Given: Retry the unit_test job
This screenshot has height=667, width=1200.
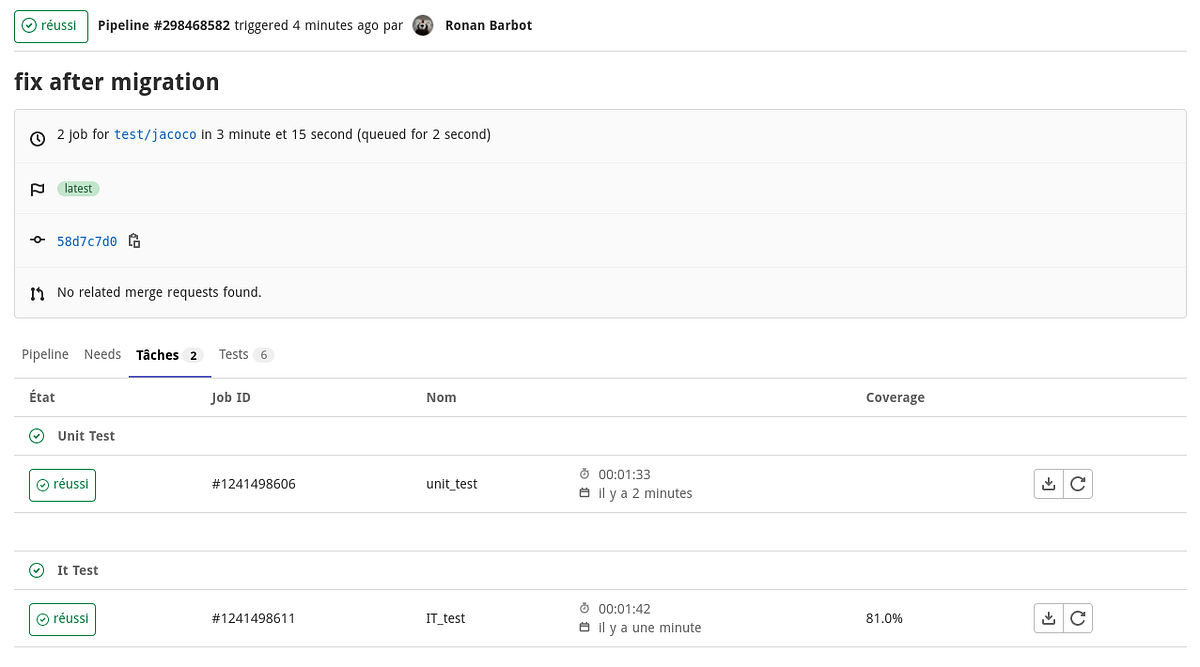Looking at the screenshot, I should click(x=1078, y=483).
